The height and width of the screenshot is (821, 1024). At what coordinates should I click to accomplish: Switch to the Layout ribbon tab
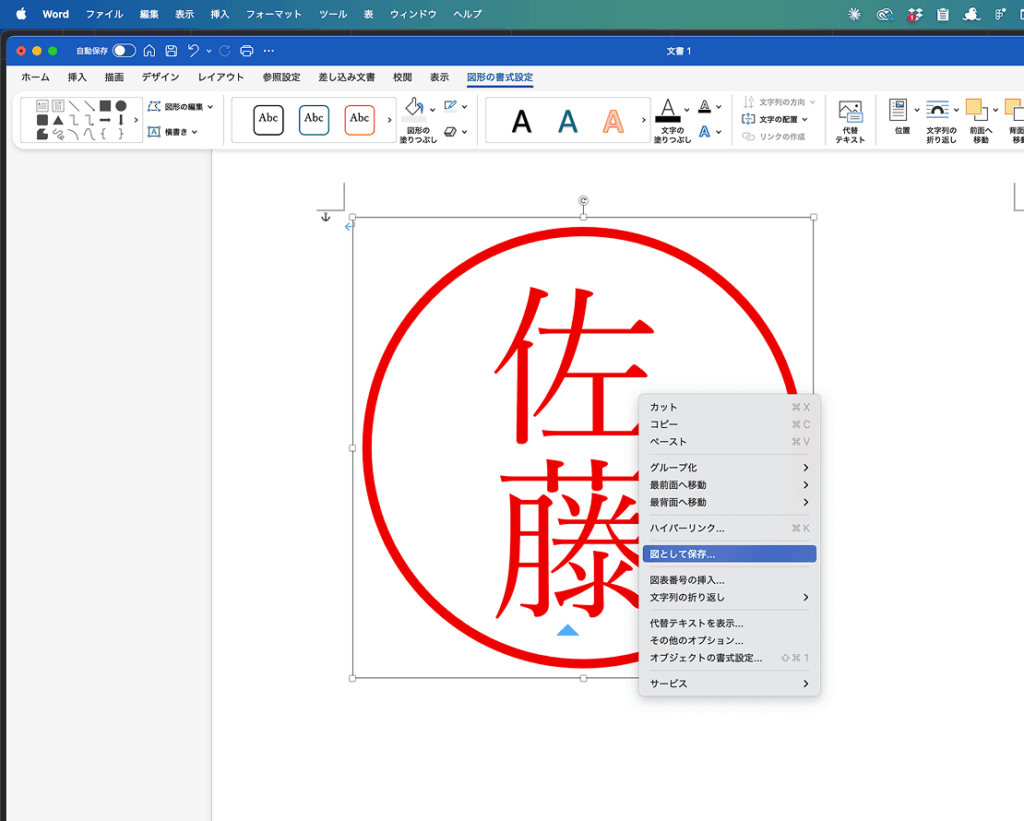[x=221, y=77]
